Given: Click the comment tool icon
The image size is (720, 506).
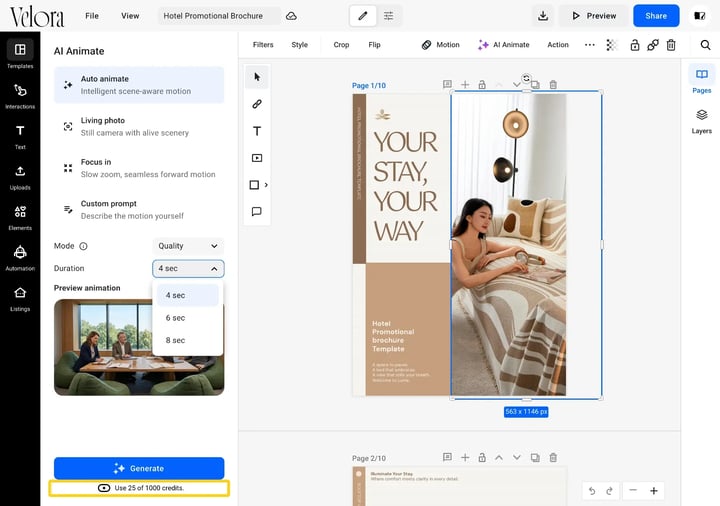Looking at the screenshot, I should tap(257, 211).
